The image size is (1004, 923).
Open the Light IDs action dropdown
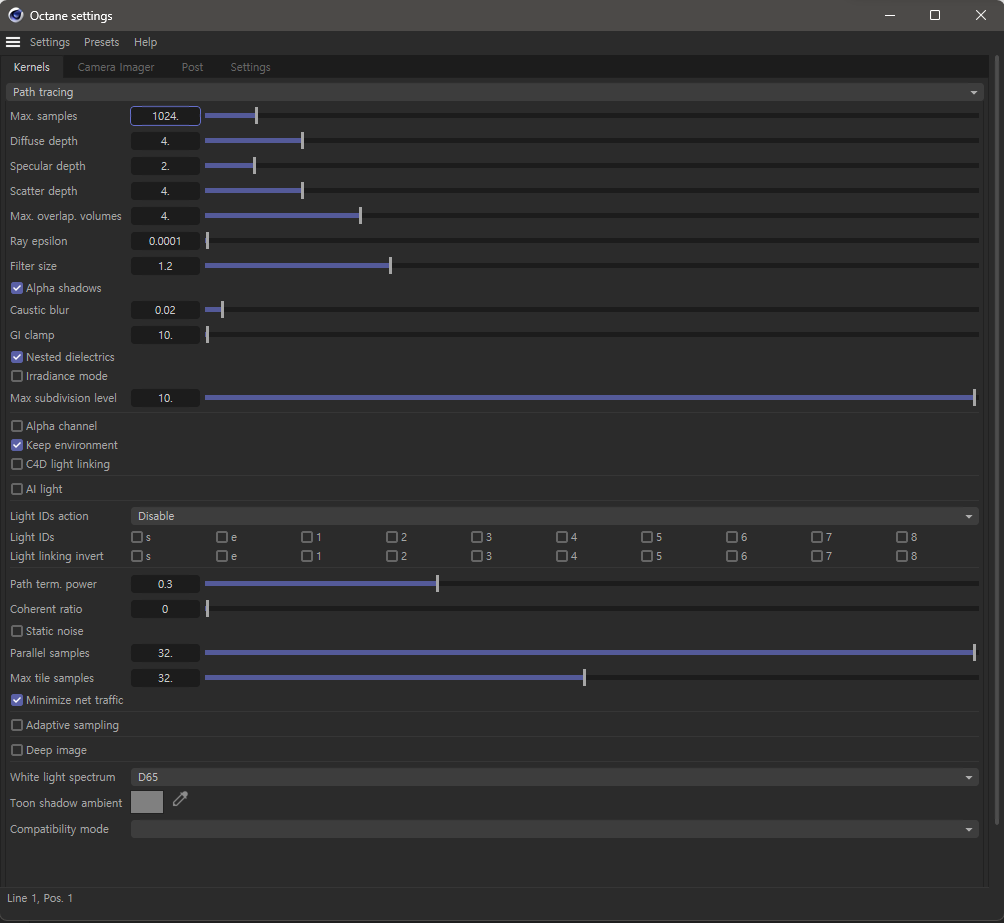click(x=555, y=516)
